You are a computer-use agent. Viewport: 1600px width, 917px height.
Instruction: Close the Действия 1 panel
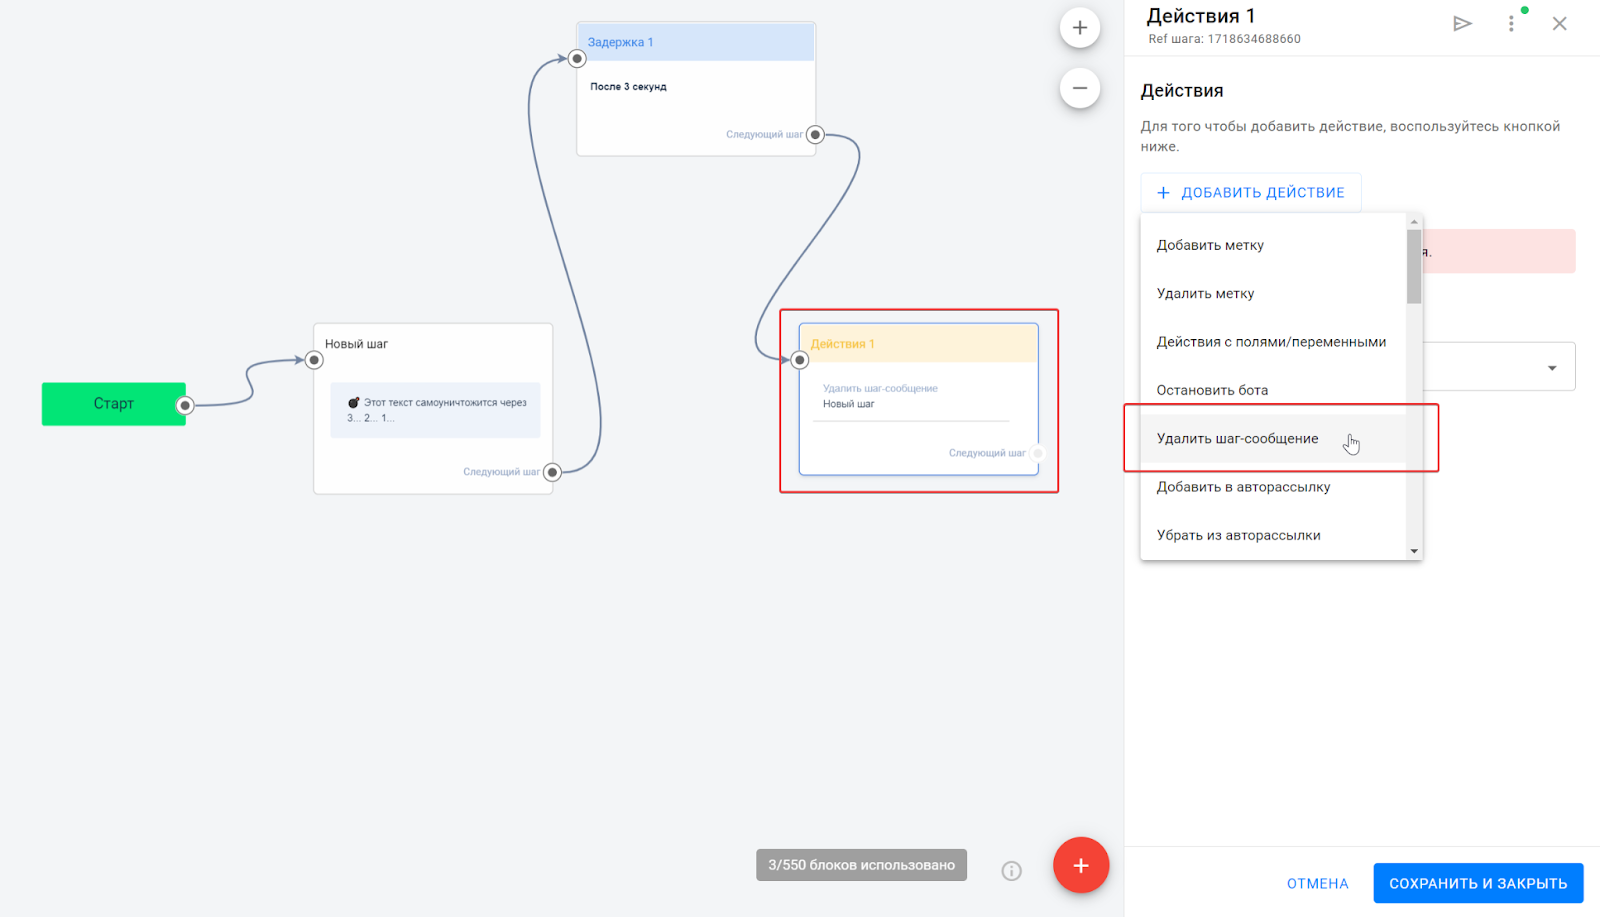1559,24
